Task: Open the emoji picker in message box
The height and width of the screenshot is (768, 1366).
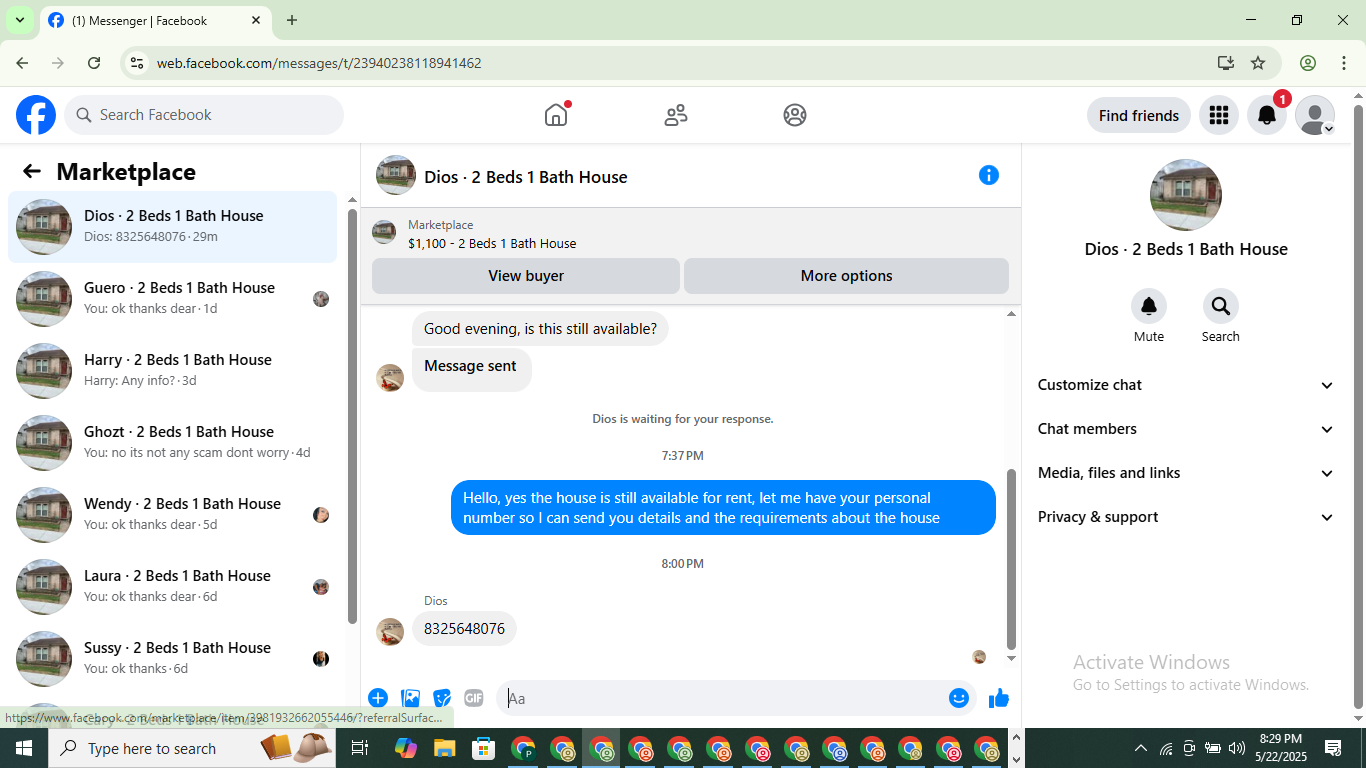Action: click(x=959, y=698)
